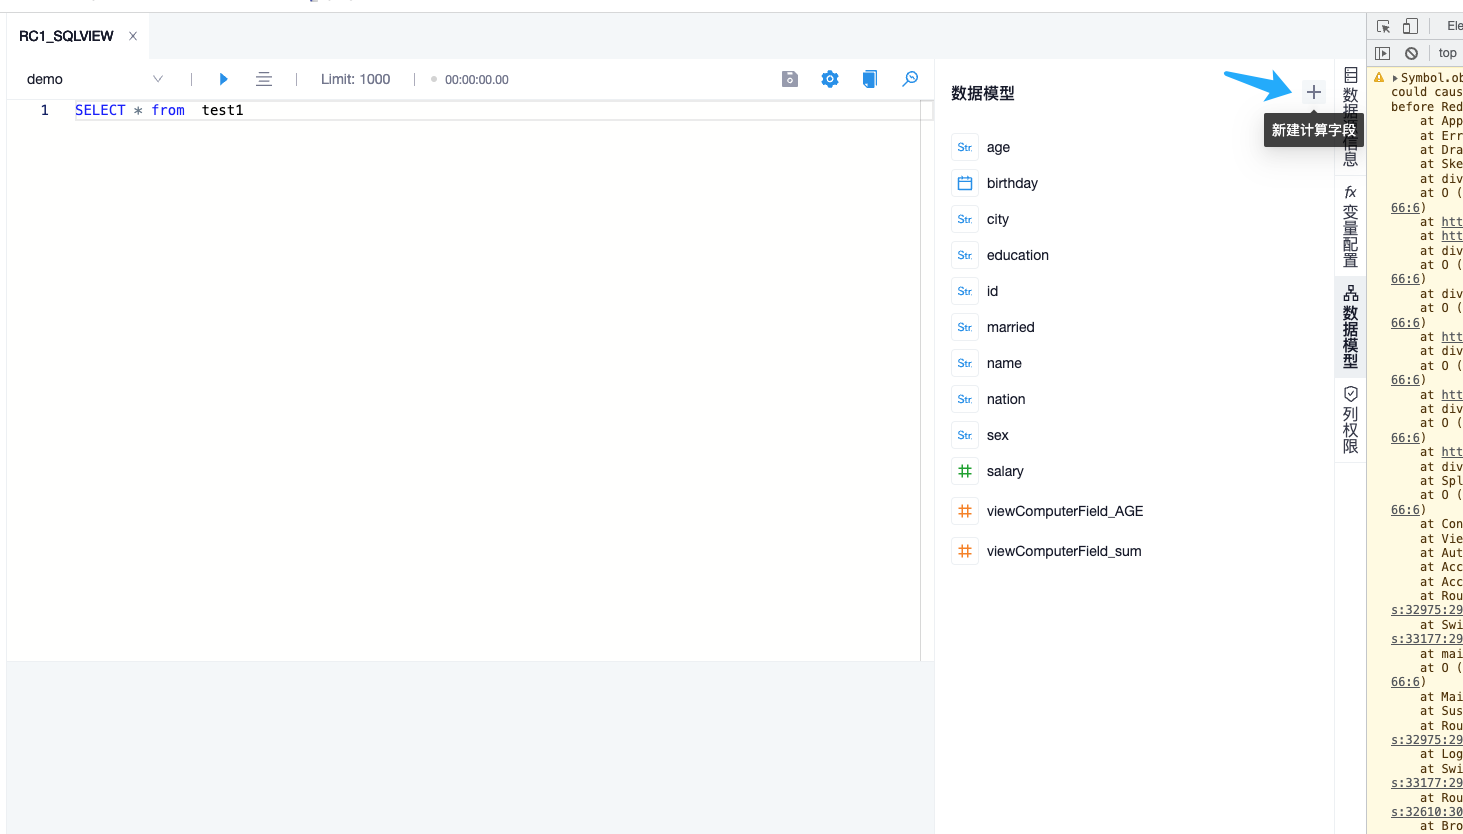Switch to the 变量配置 panel tab
This screenshot has width=1463, height=834.
1350,225
